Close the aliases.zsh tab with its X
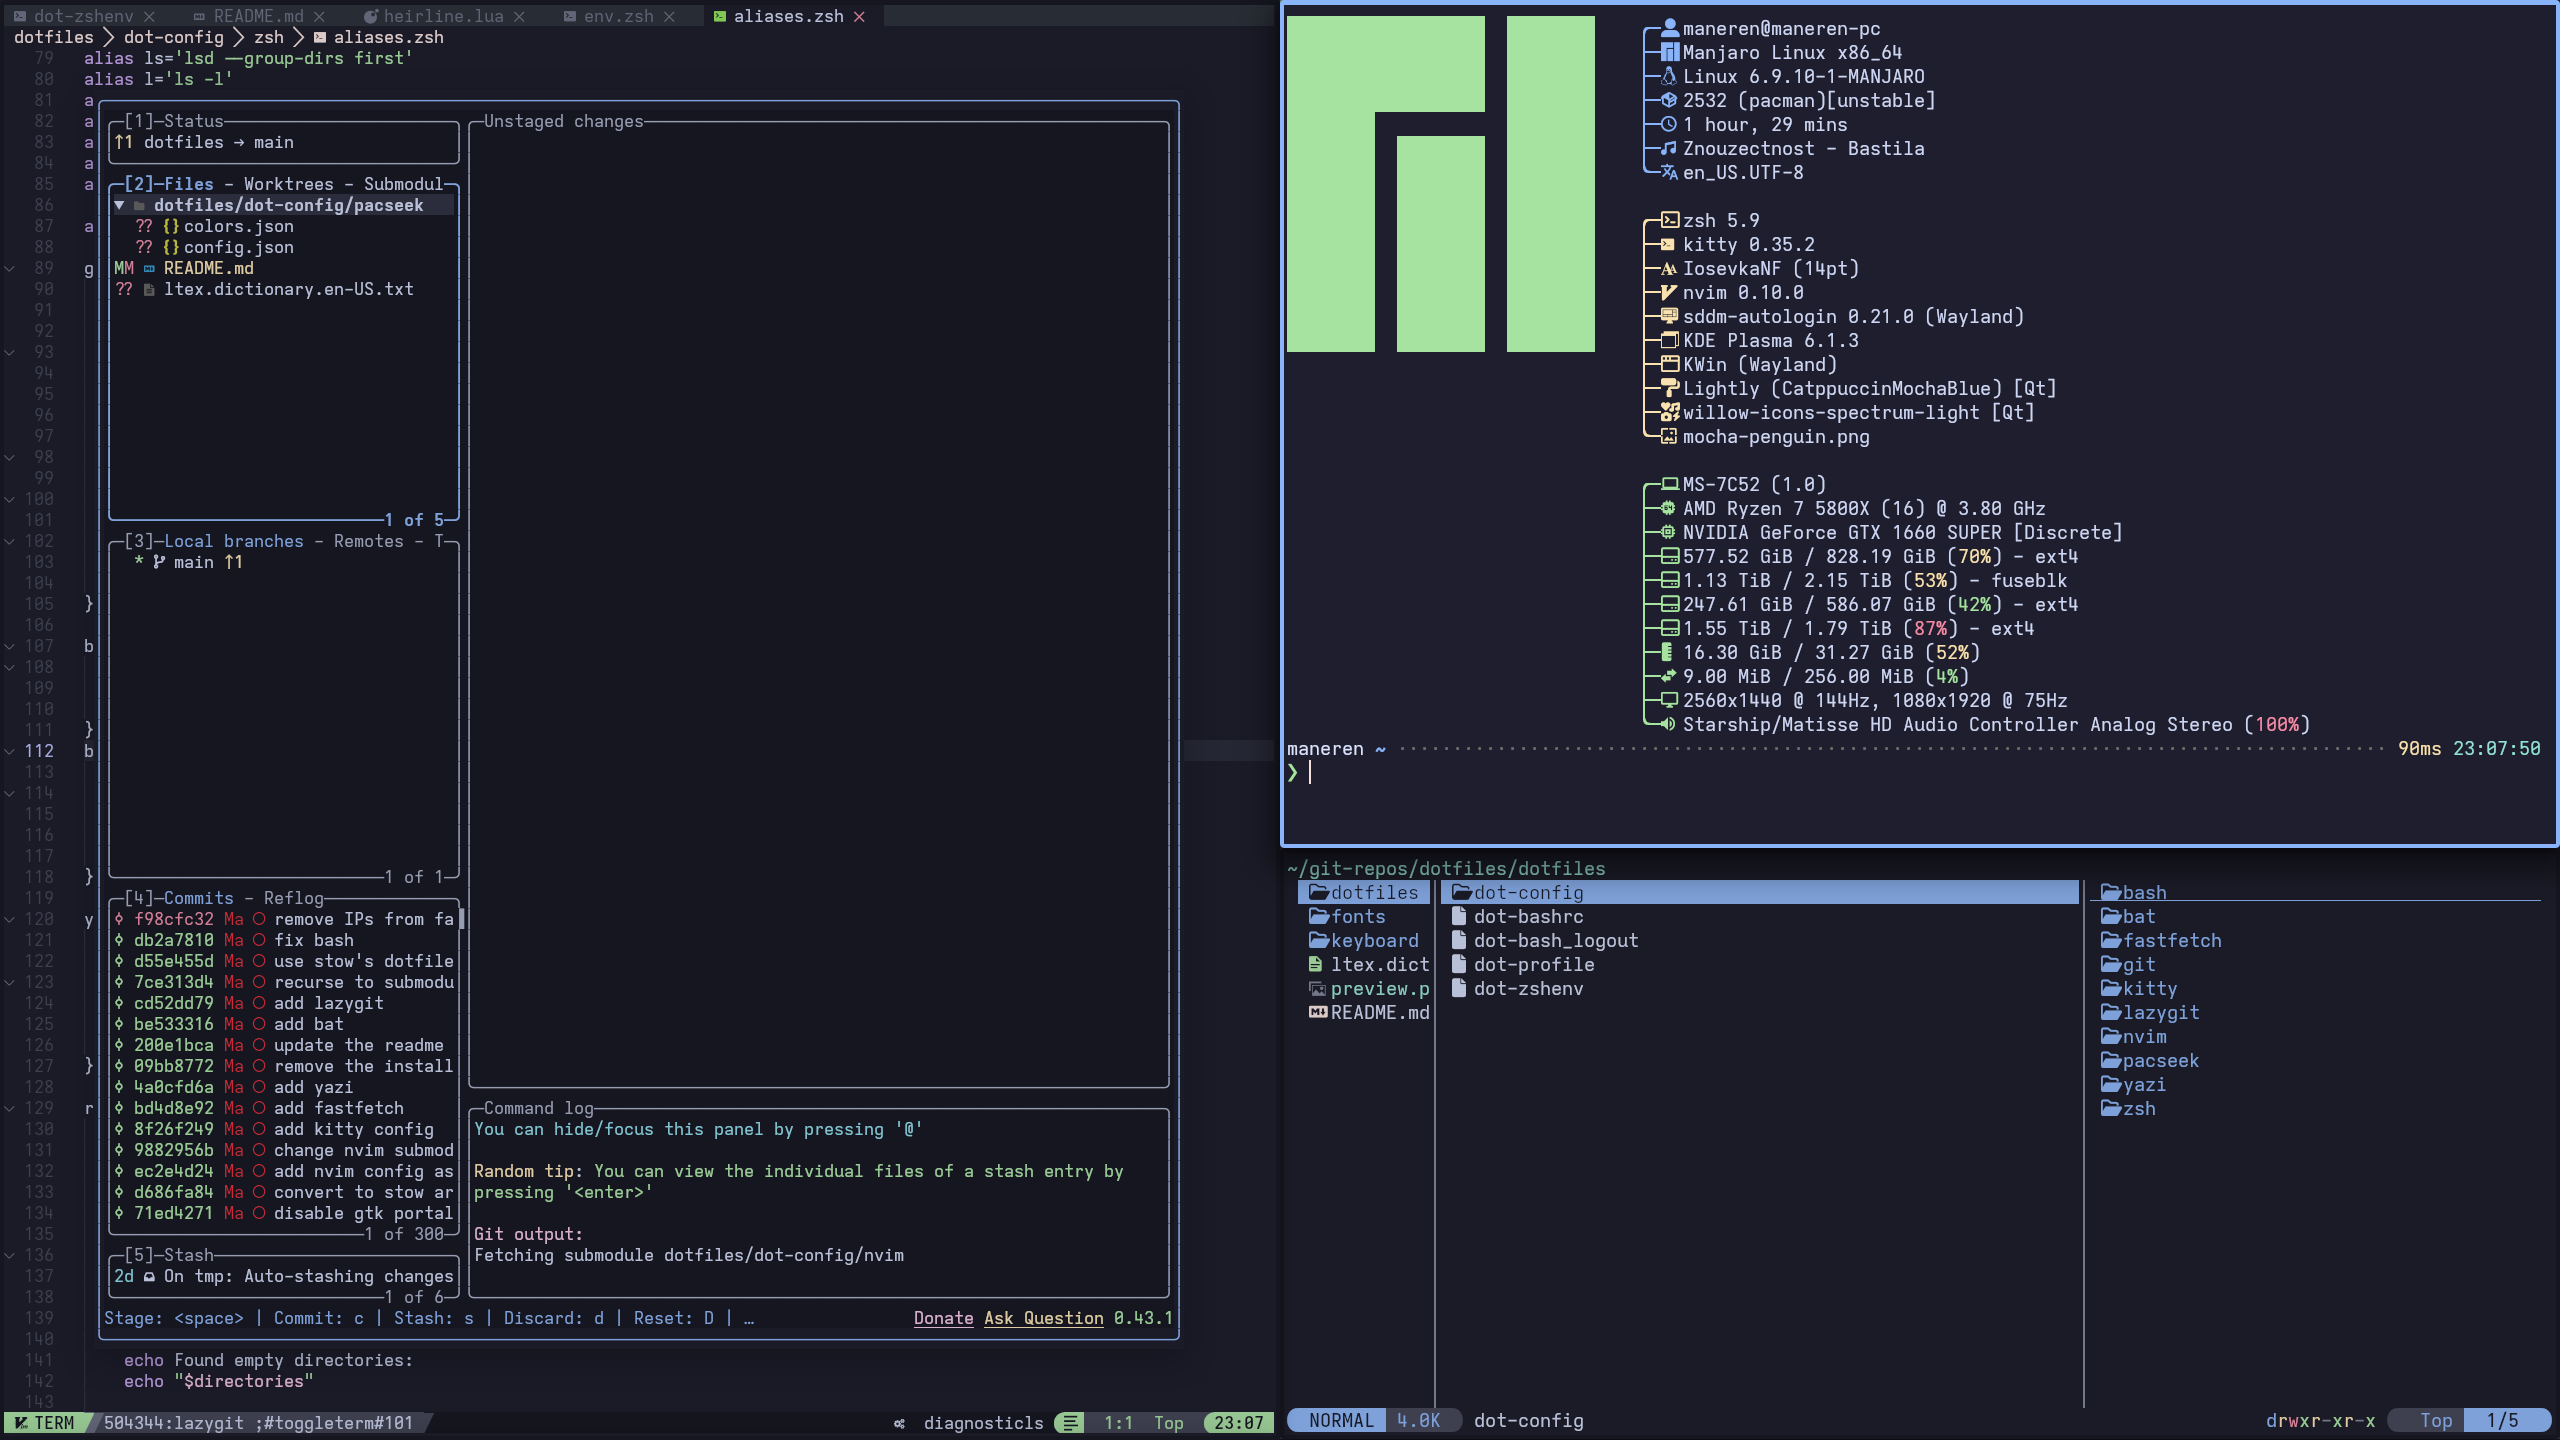 tap(859, 16)
